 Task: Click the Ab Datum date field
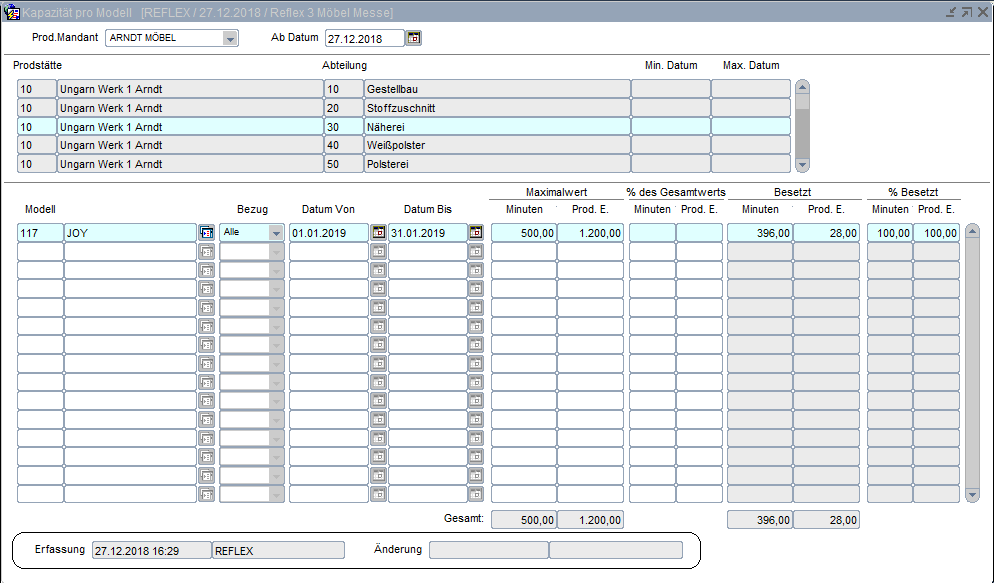pos(364,38)
